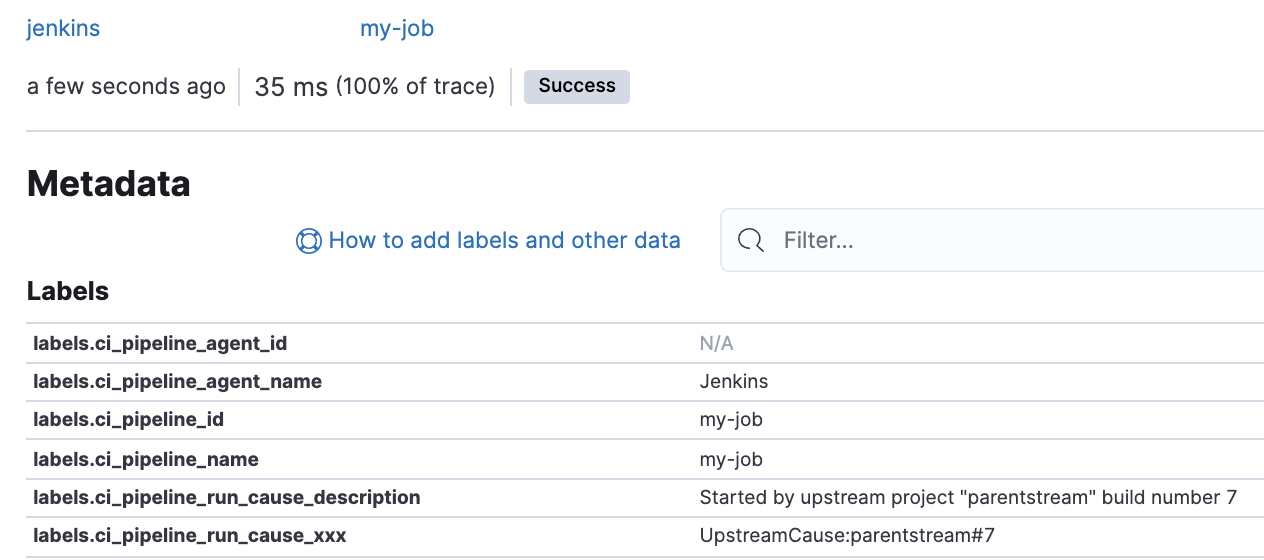1264x560 pixels.
Task: Click the Success status badge
Action: 577,86
